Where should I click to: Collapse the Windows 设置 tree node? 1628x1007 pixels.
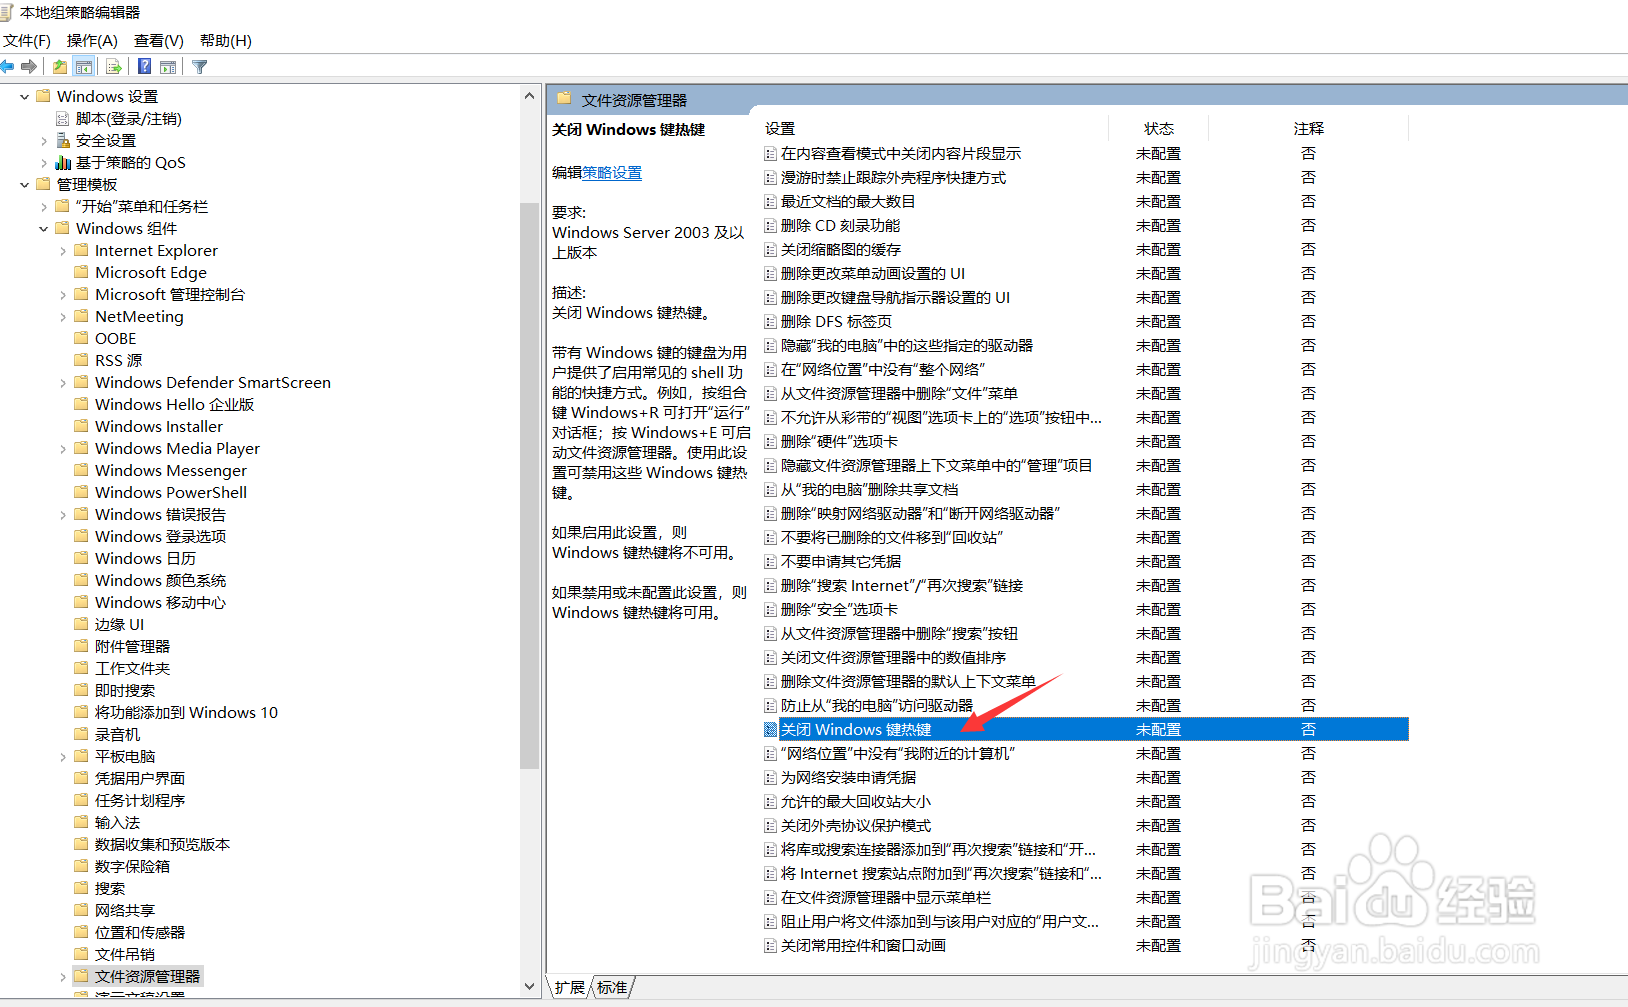25,97
